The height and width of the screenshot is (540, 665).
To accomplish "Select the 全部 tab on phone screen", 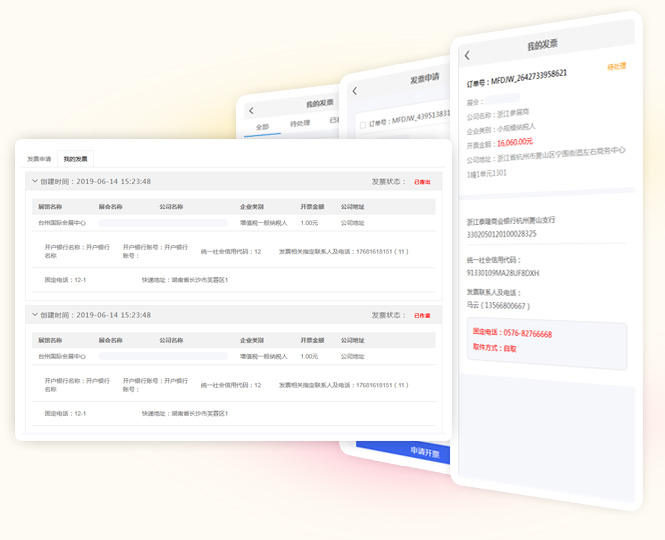I will (x=262, y=127).
